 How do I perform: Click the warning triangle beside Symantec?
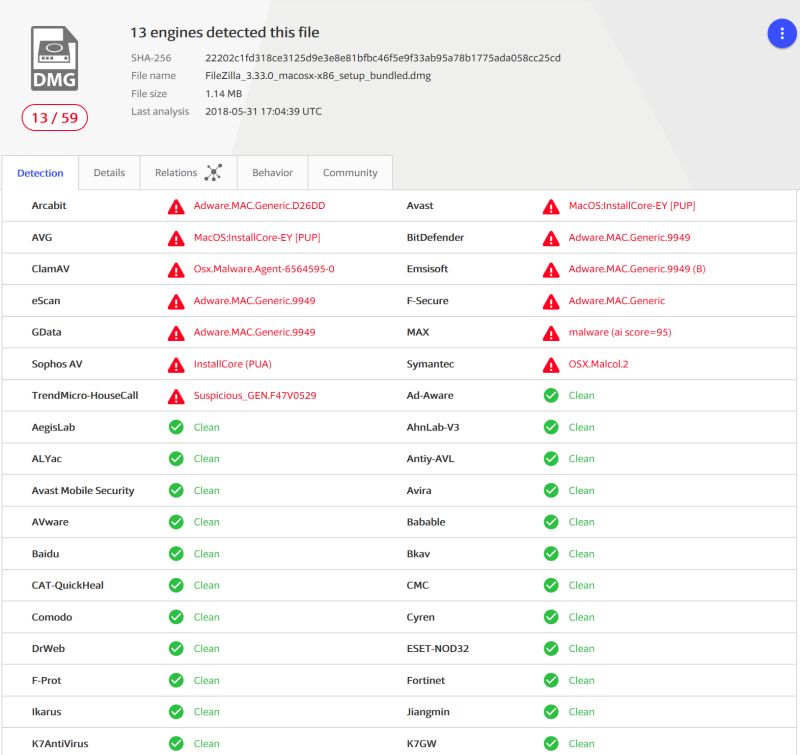[x=549, y=364]
